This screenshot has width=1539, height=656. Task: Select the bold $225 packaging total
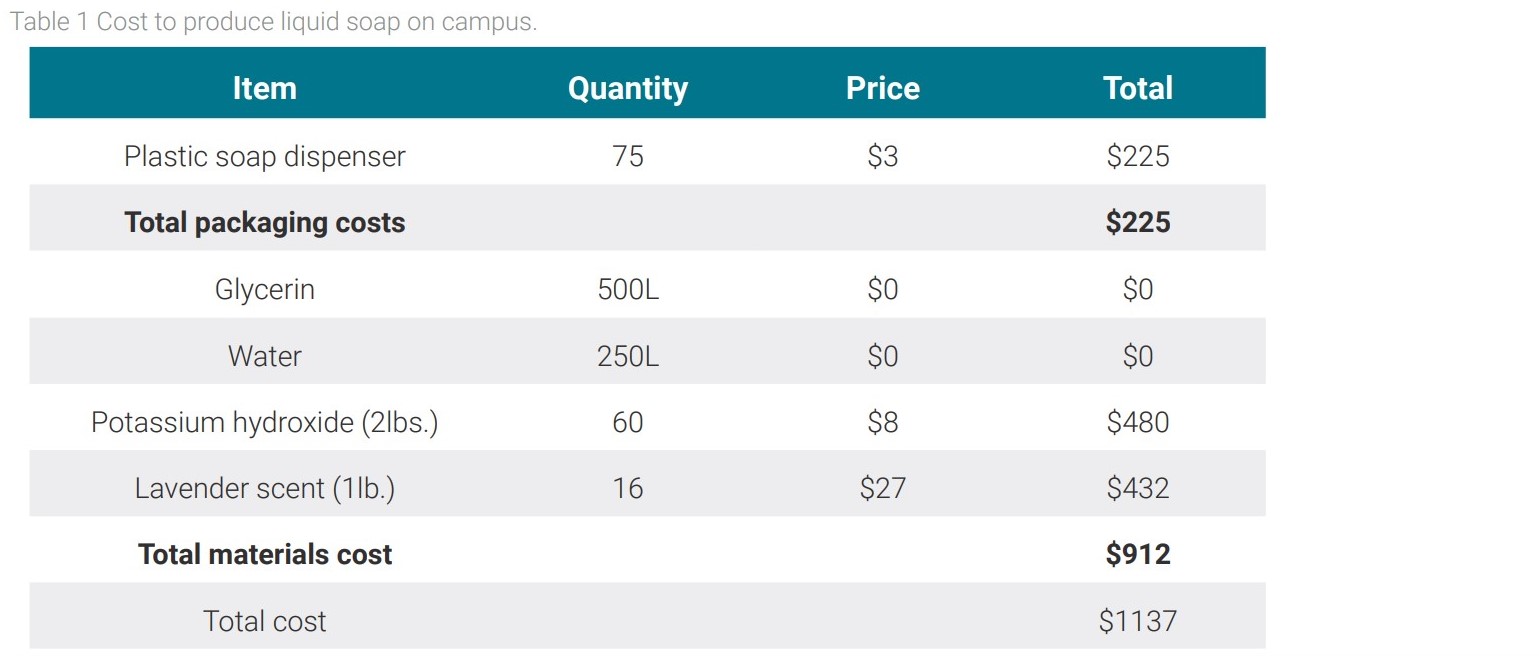[x=1137, y=222]
